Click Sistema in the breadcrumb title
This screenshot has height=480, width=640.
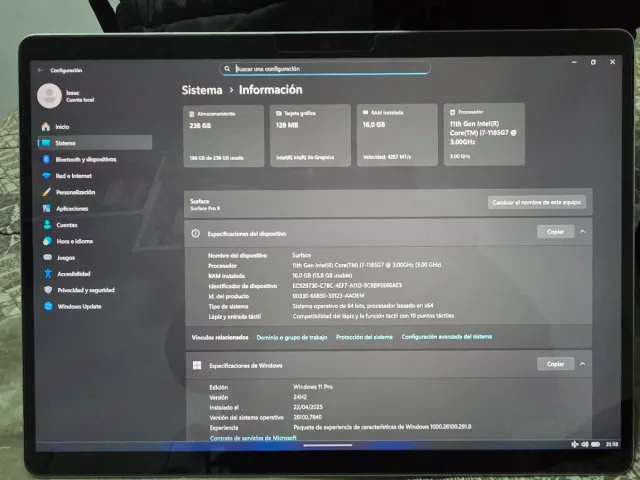[203, 90]
